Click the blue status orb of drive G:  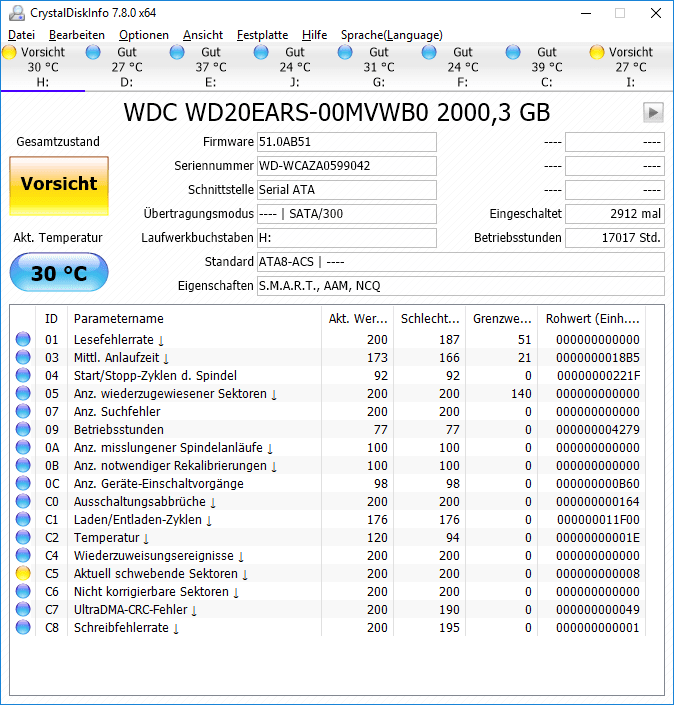345,52
